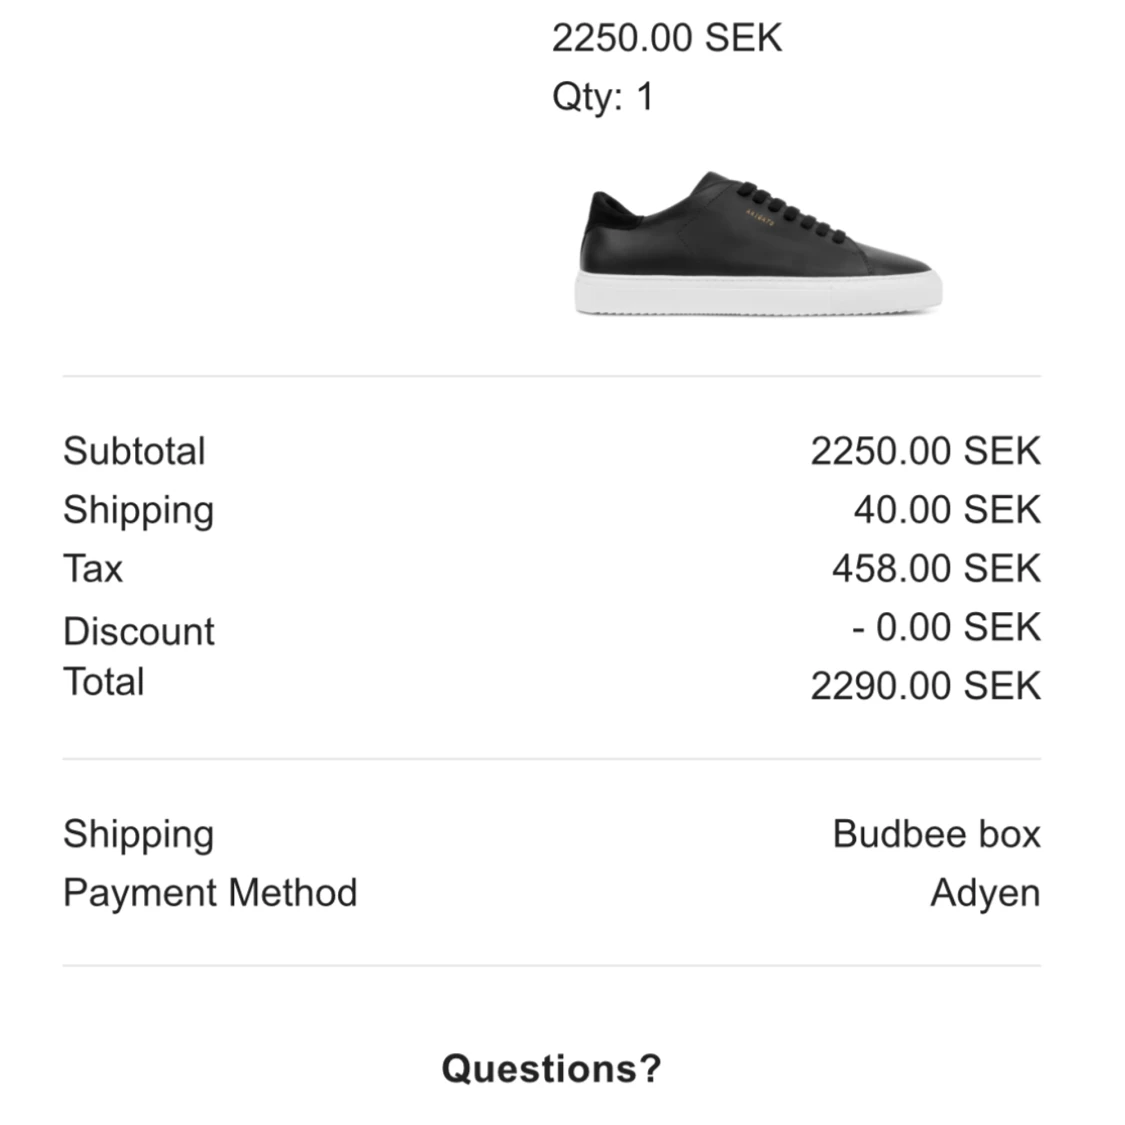Click the Payment Method label

click(210, 893)
